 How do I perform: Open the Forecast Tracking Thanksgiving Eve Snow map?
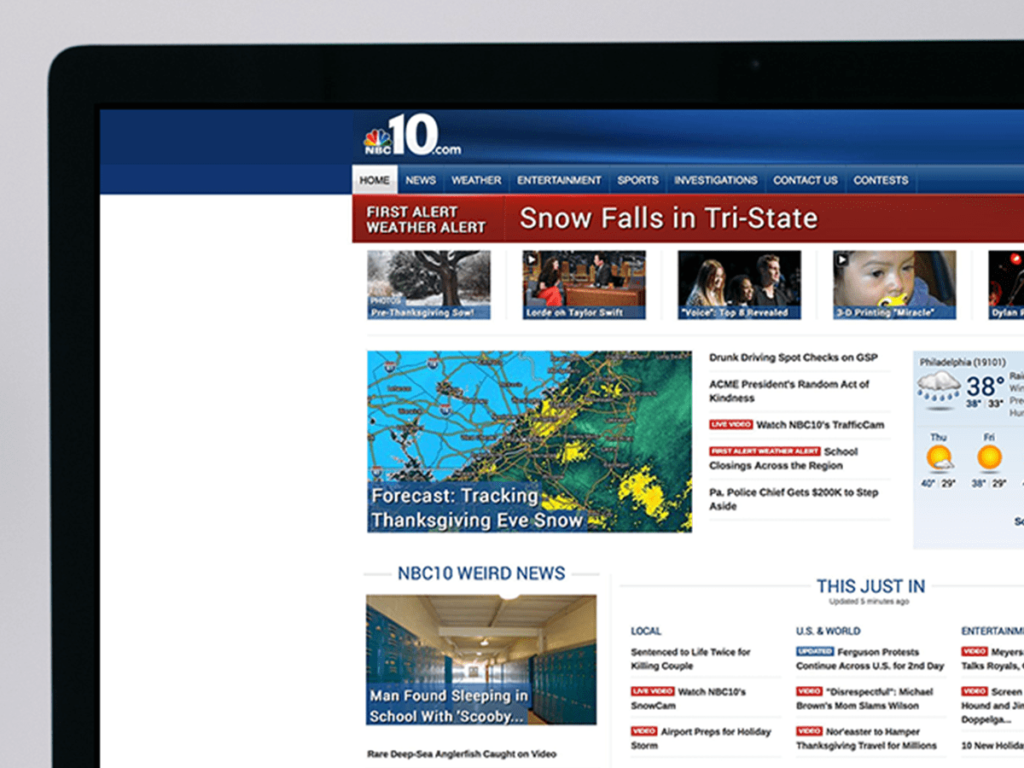pos(529,441)
